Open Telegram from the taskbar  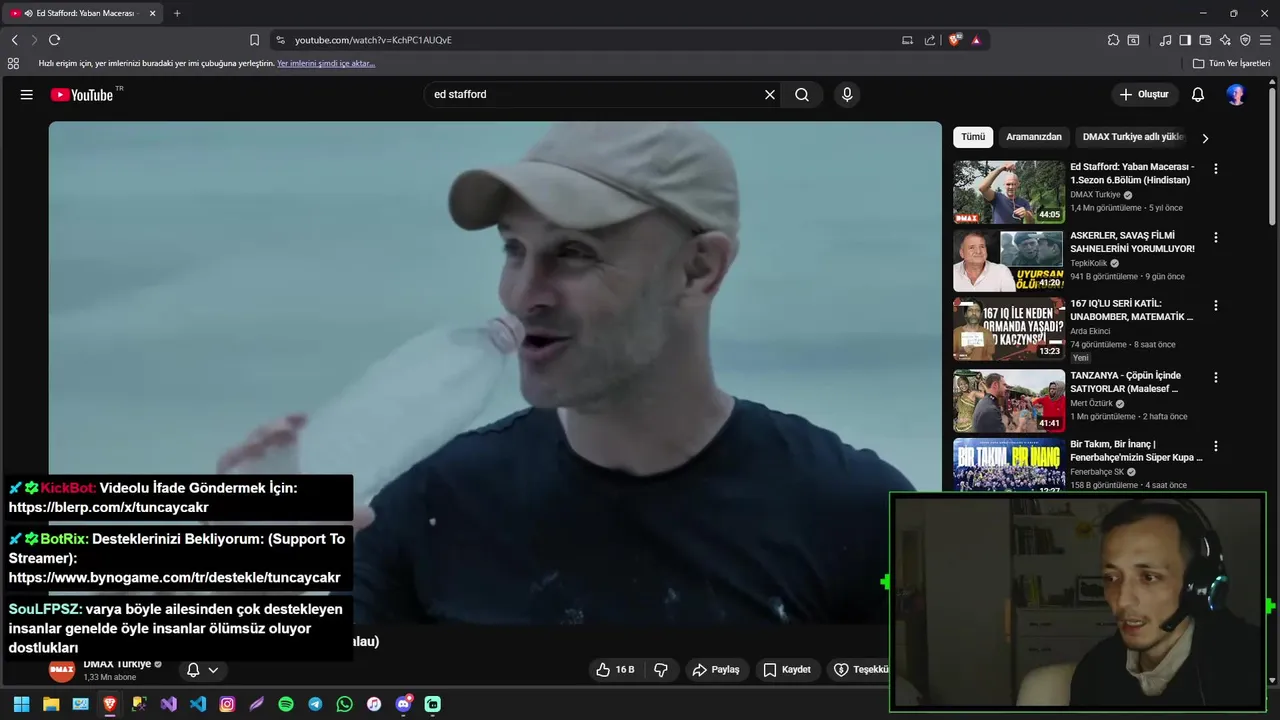click(x=315, y=704)
